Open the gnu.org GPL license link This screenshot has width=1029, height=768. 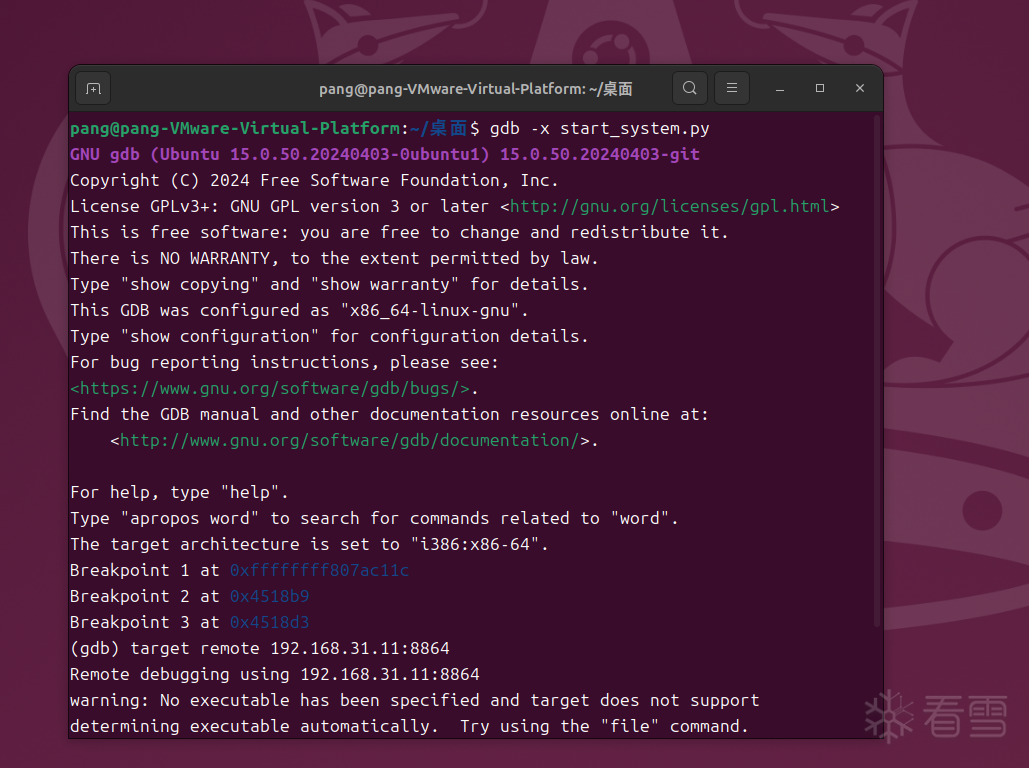pos(670,206)
